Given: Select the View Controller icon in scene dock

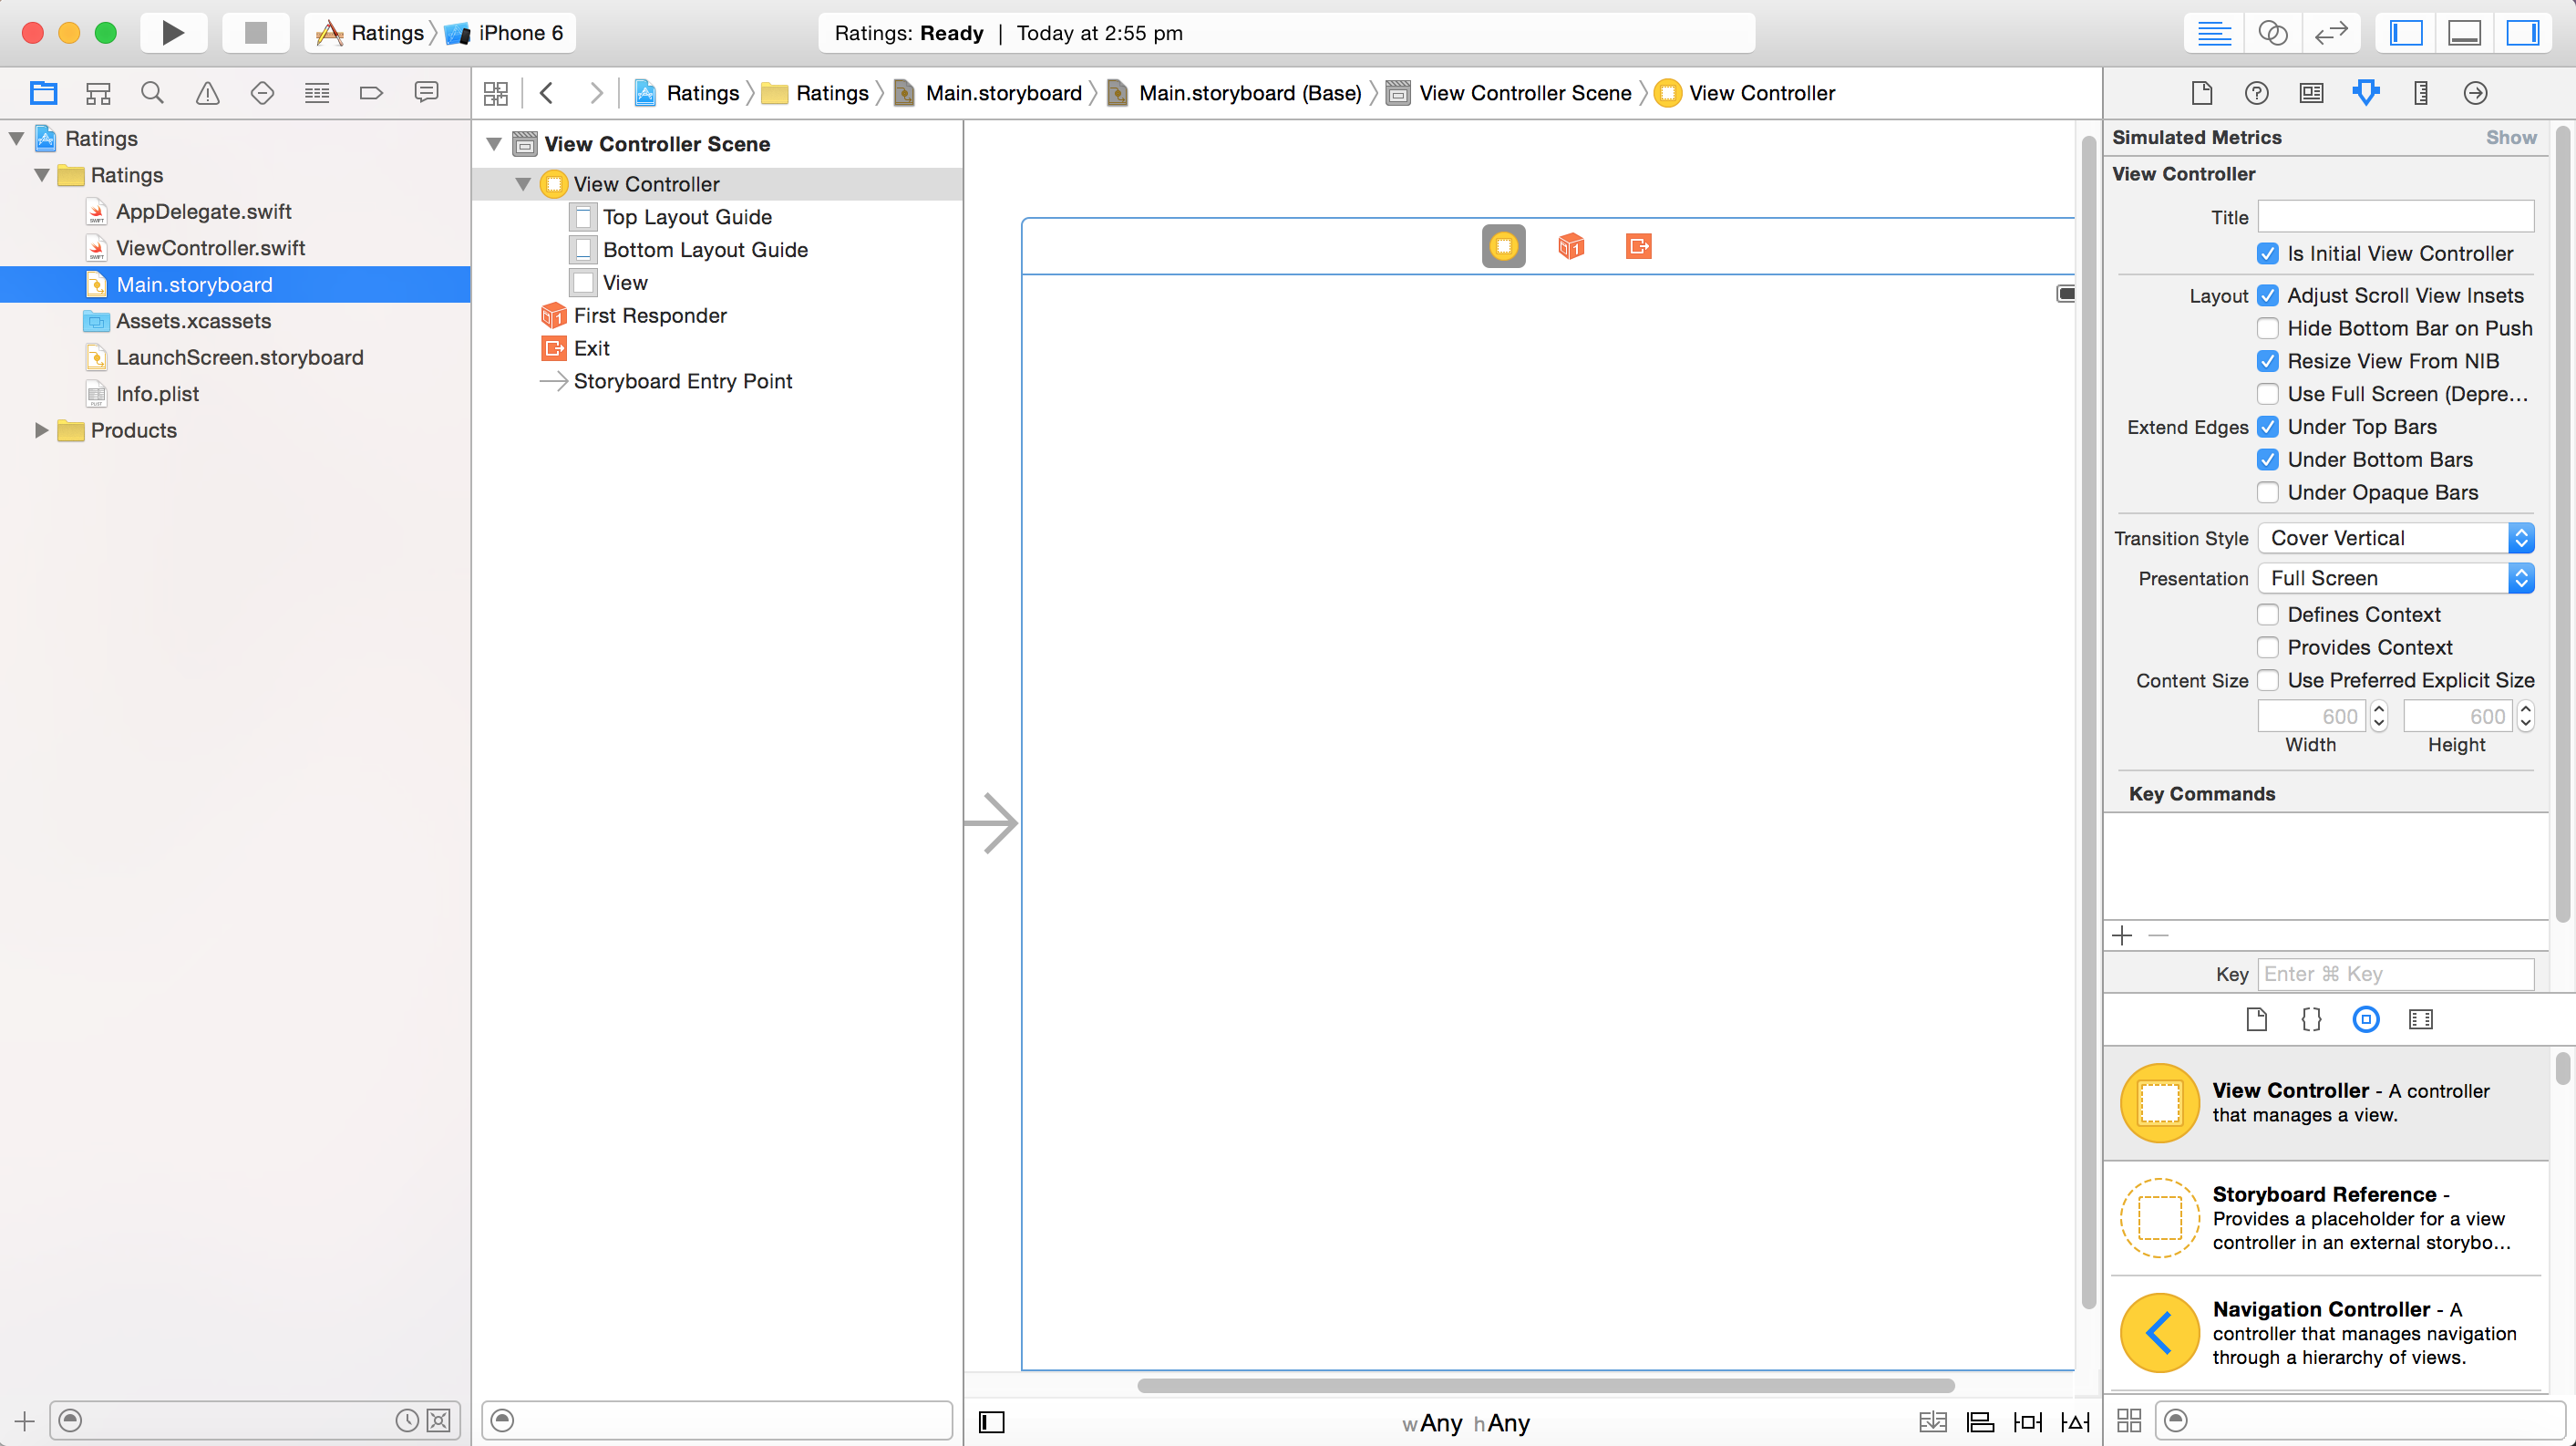Looking at the screenshot, I should click(1504, 246).
